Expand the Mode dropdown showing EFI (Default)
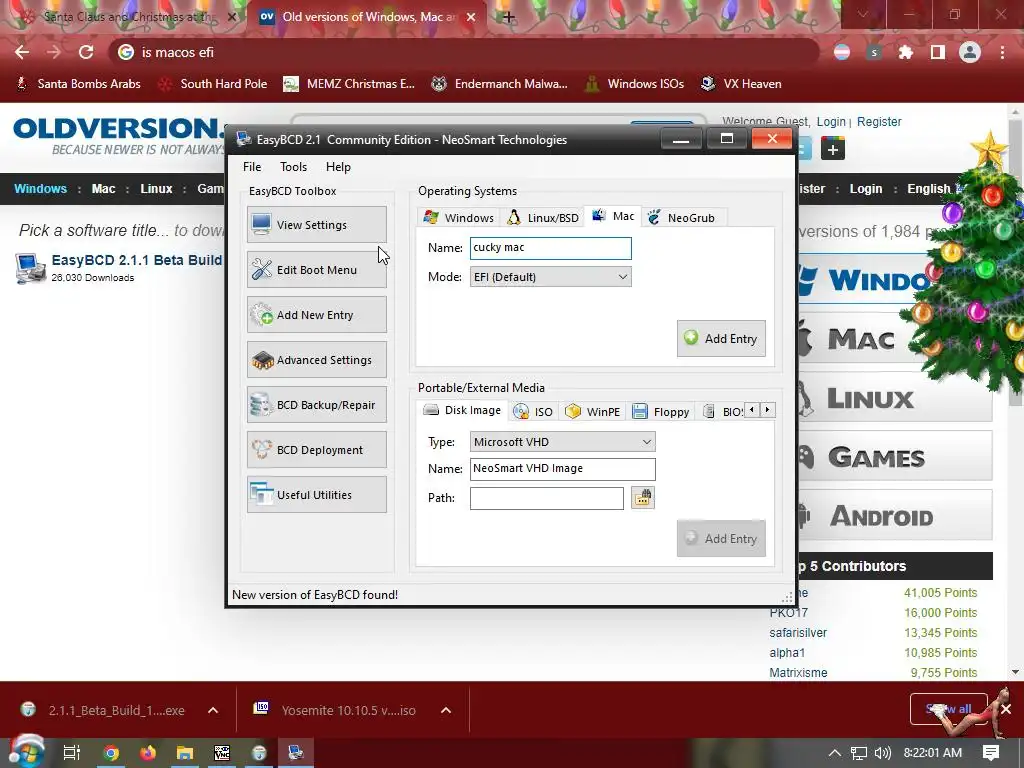Image resolution: width=1024 pixels, height=768 pixels. [x=551, y=277]
